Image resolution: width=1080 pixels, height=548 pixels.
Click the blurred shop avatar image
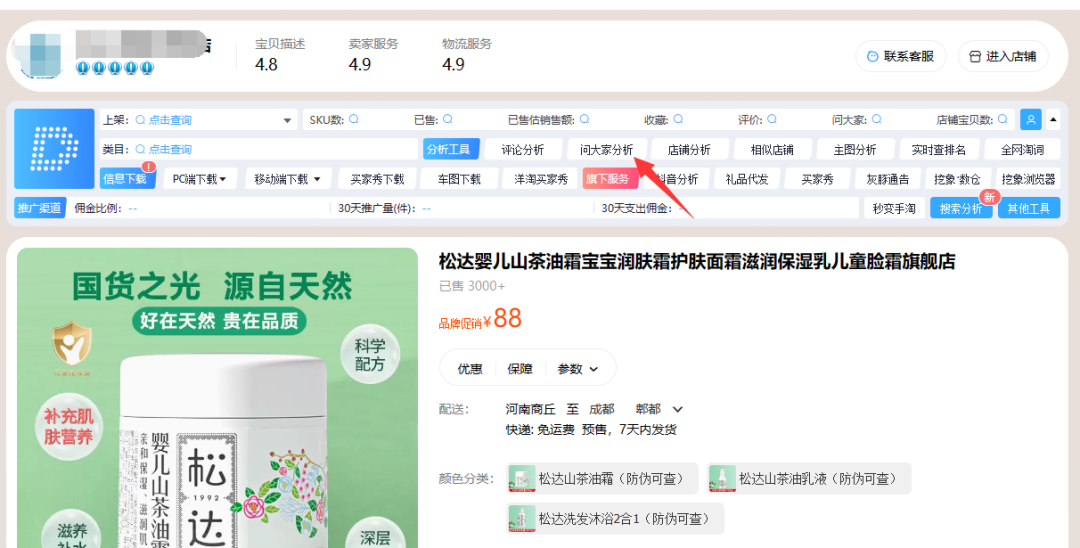pos(41,54)
